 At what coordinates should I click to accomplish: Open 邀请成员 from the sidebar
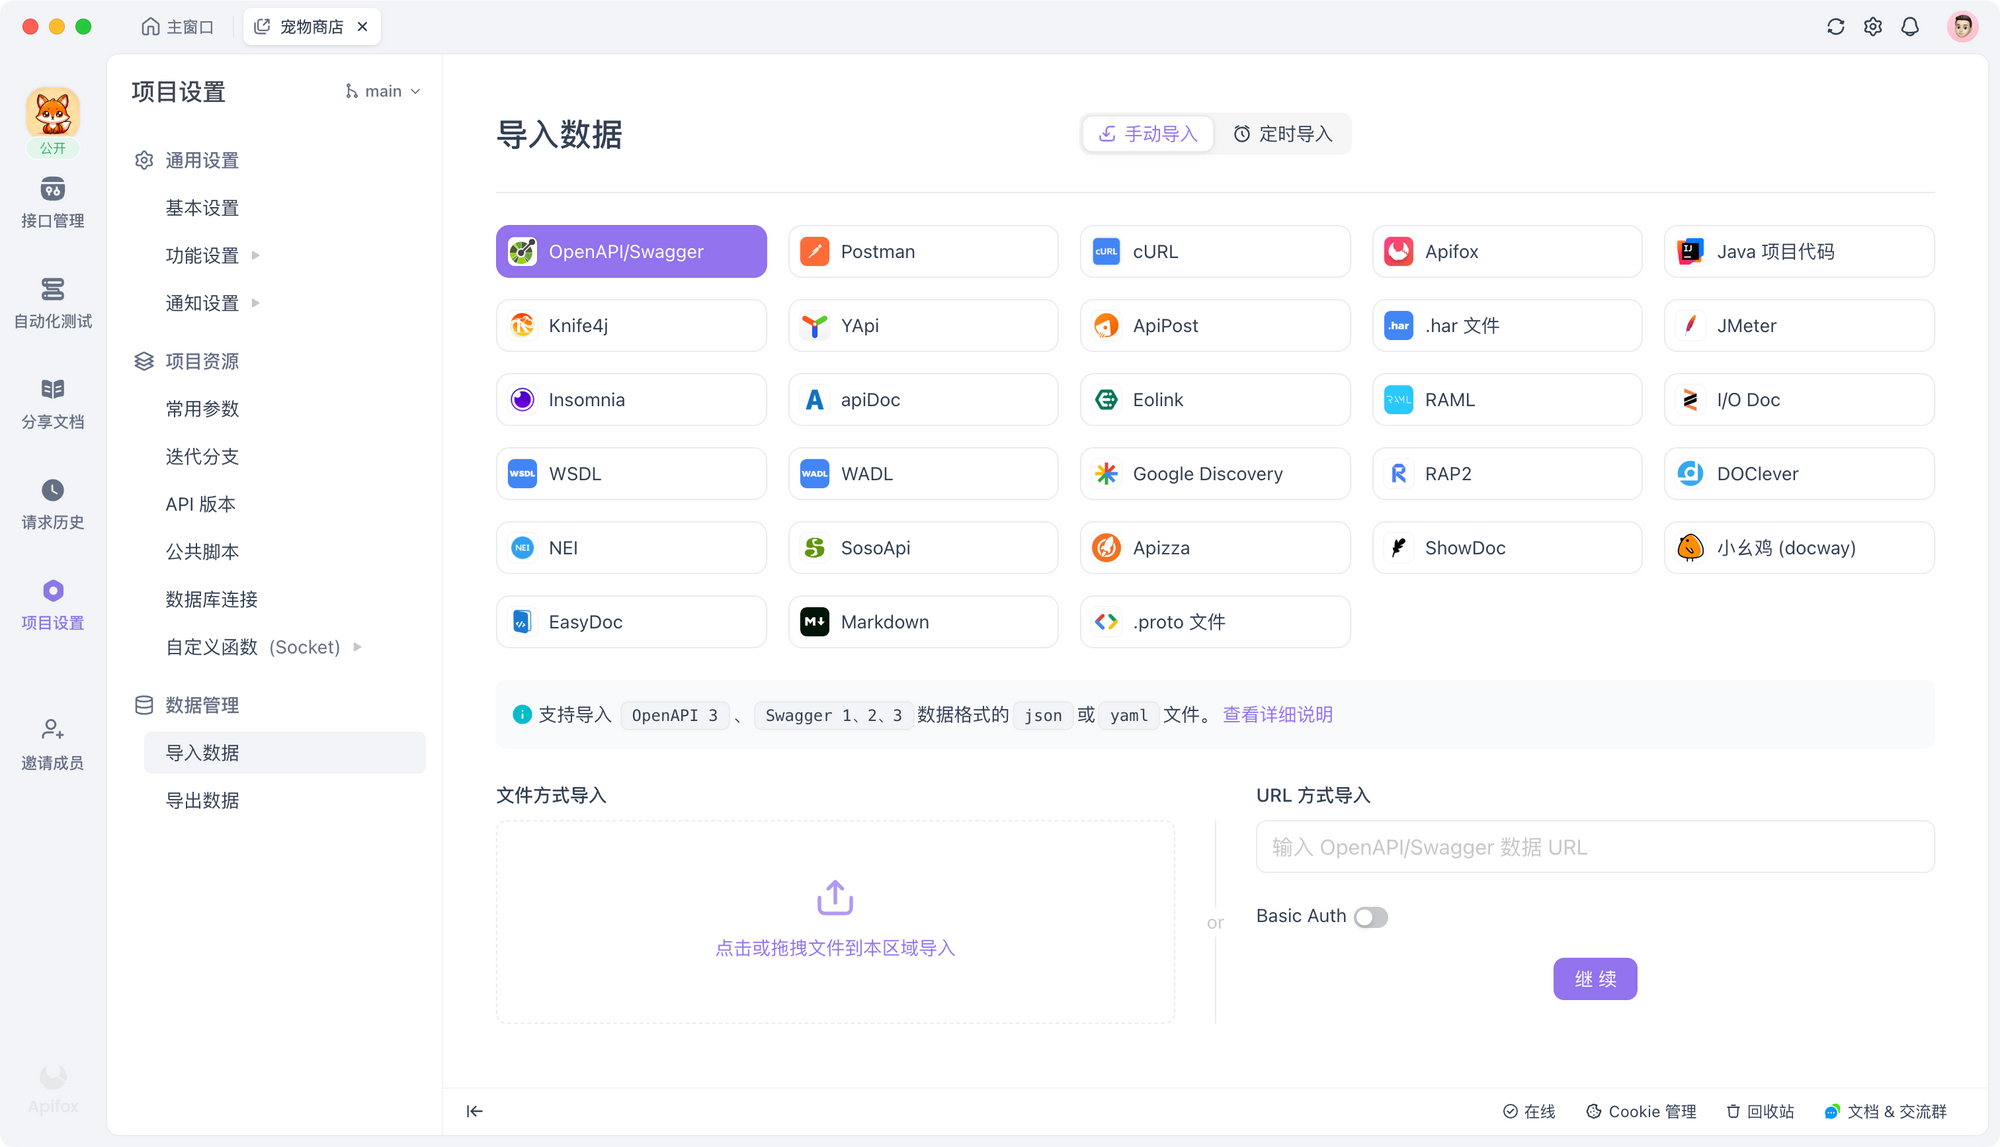[52, 744]
